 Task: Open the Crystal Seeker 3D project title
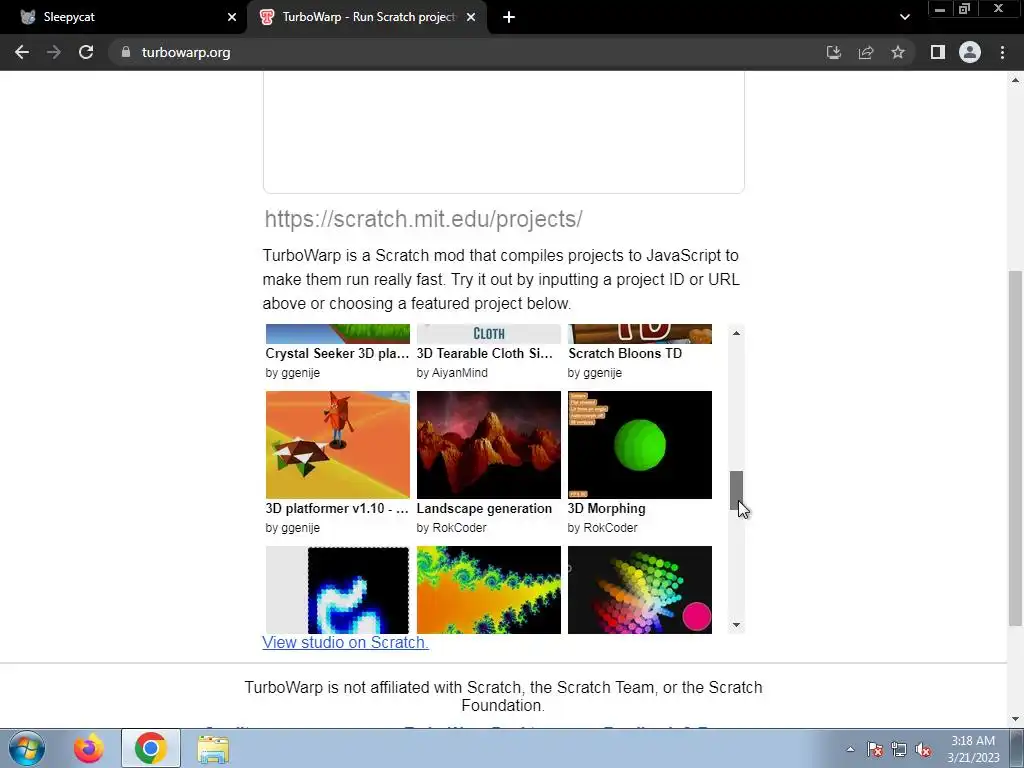[337, 353]
